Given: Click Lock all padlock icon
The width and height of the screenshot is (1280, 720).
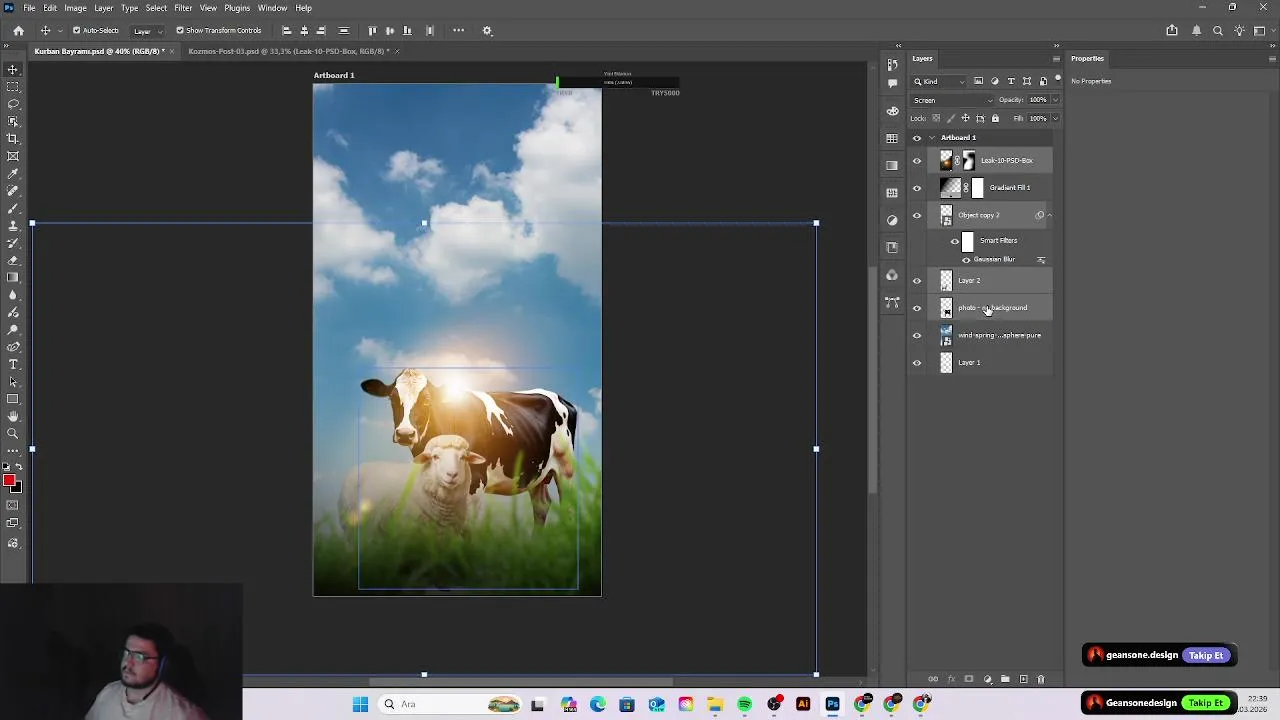Looking at the screenshot, I should (995, 118).
